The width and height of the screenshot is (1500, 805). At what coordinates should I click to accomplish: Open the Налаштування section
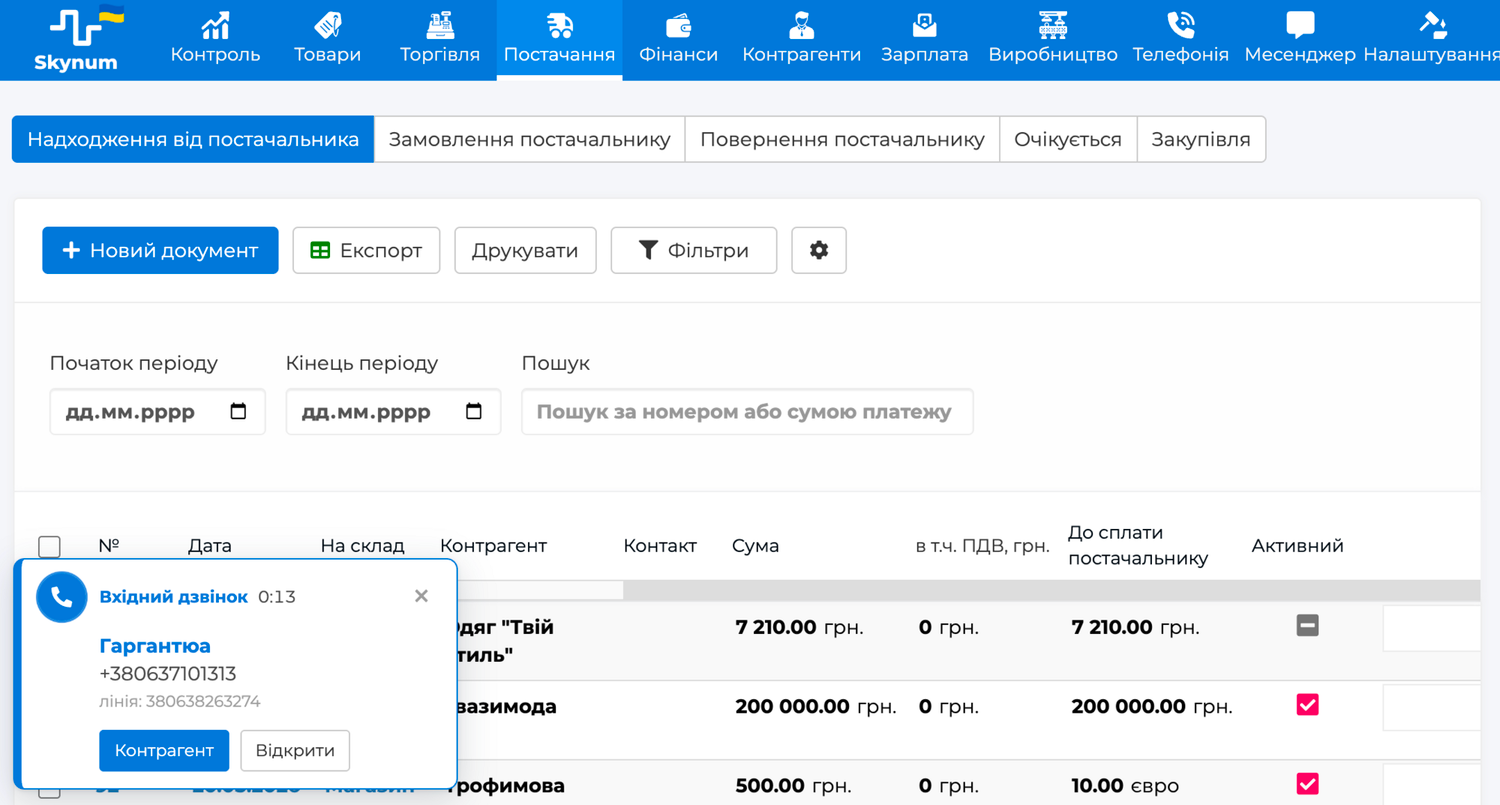pyautogui.click(x=1432, y=40)
